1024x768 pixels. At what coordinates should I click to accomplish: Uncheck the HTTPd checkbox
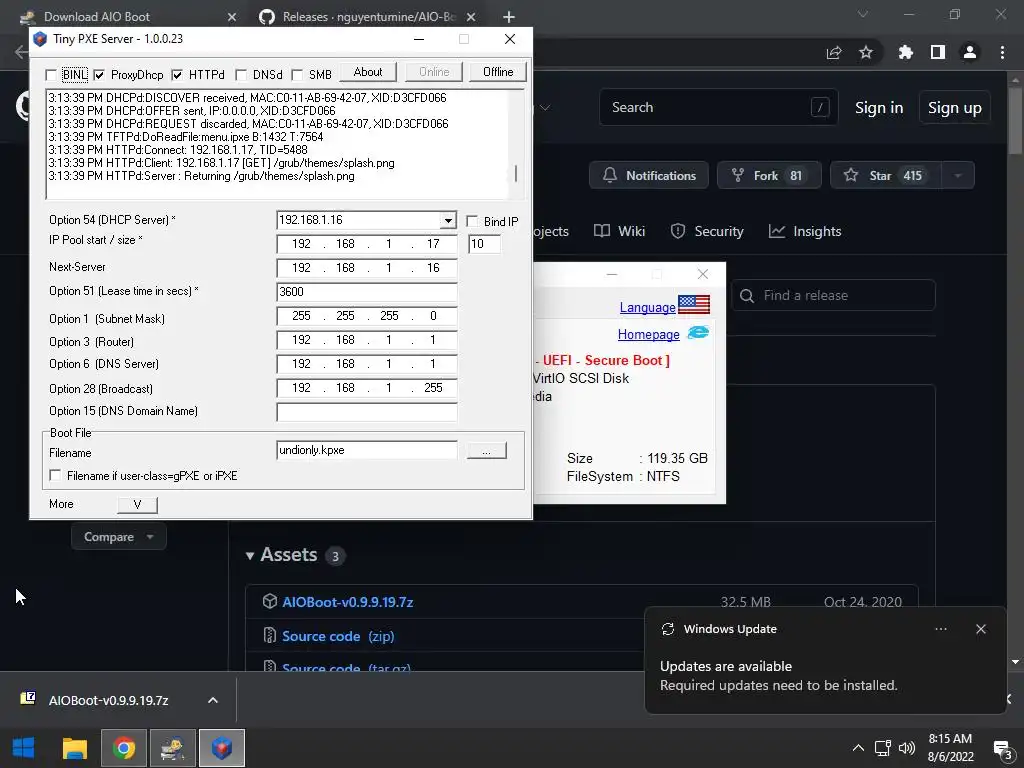point(177,75)
